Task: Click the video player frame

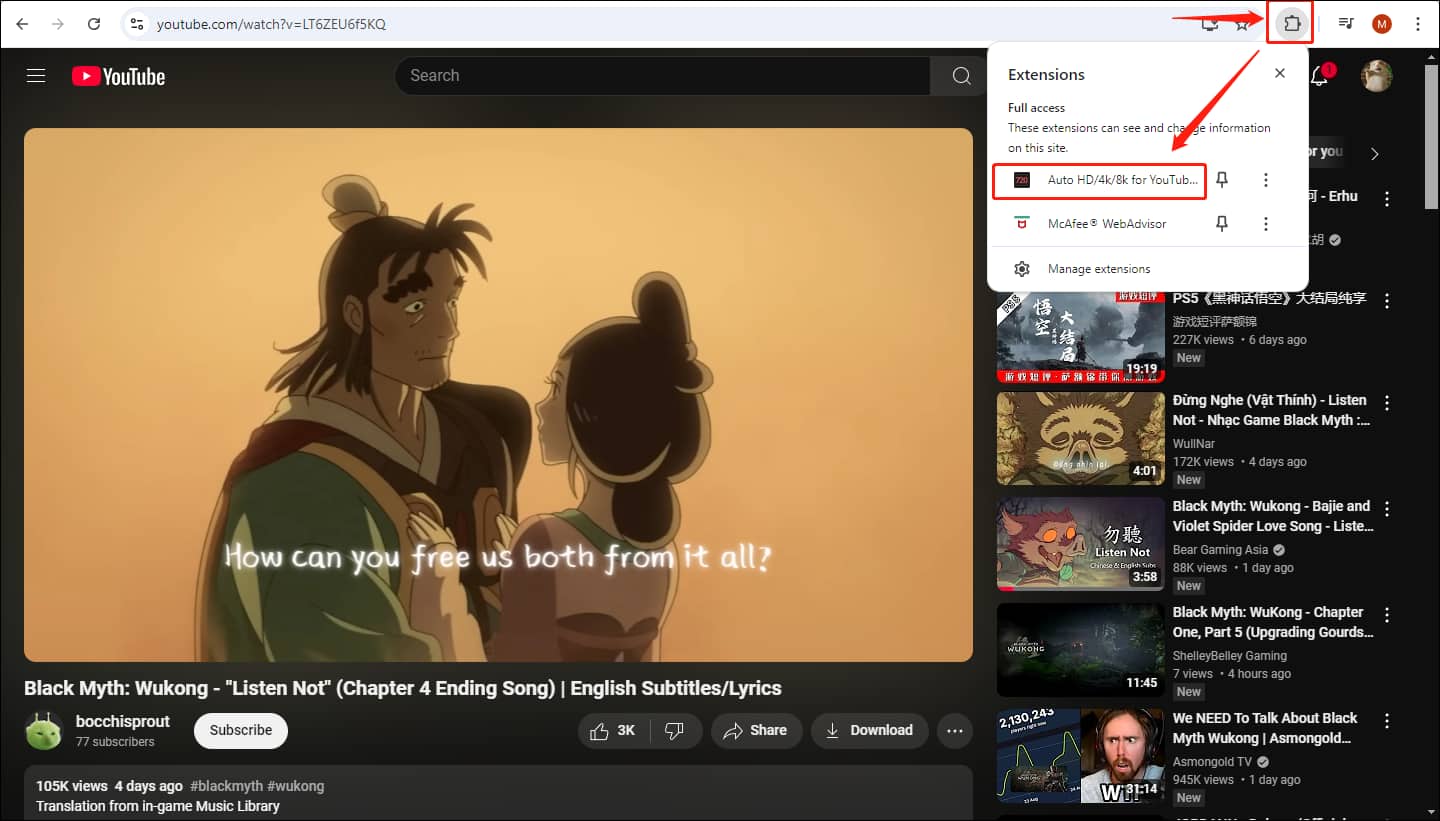Action: coord(498,395)
